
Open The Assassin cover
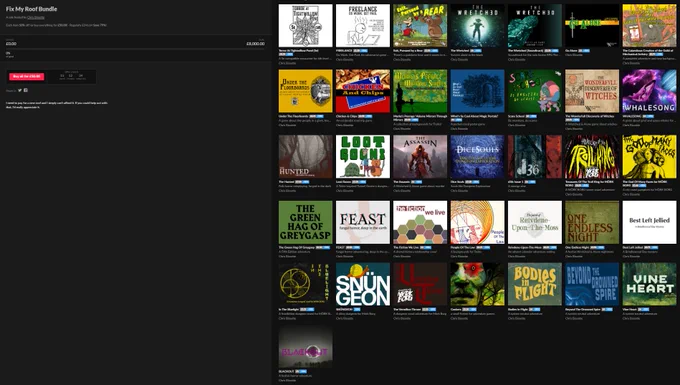point(420,157)
